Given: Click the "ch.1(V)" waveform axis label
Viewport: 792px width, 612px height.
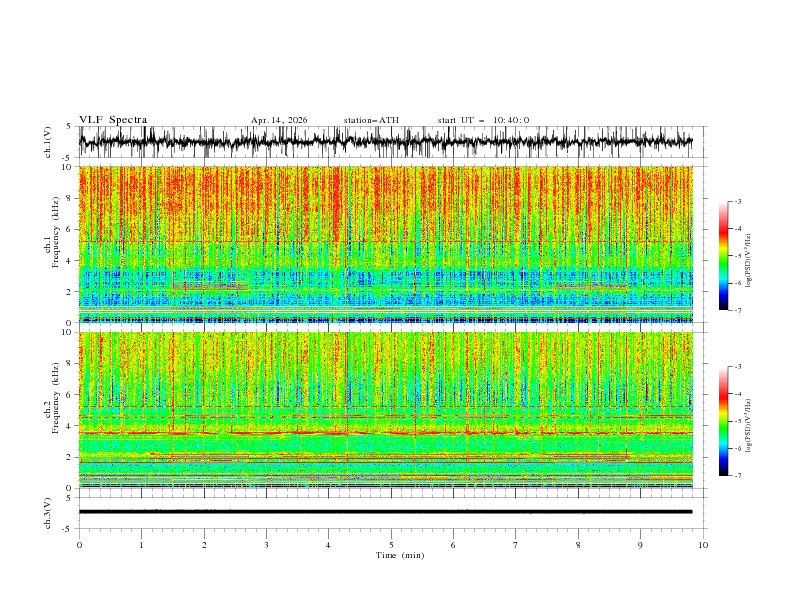Looking at the screenshot, I should coord(48,142).
